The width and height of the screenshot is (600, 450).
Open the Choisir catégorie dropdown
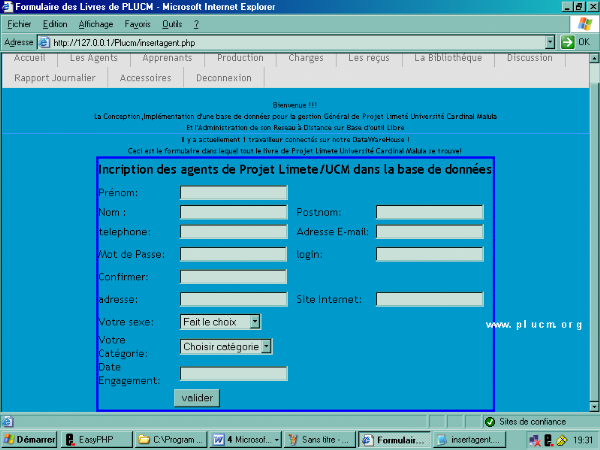[x=226, y=347]
